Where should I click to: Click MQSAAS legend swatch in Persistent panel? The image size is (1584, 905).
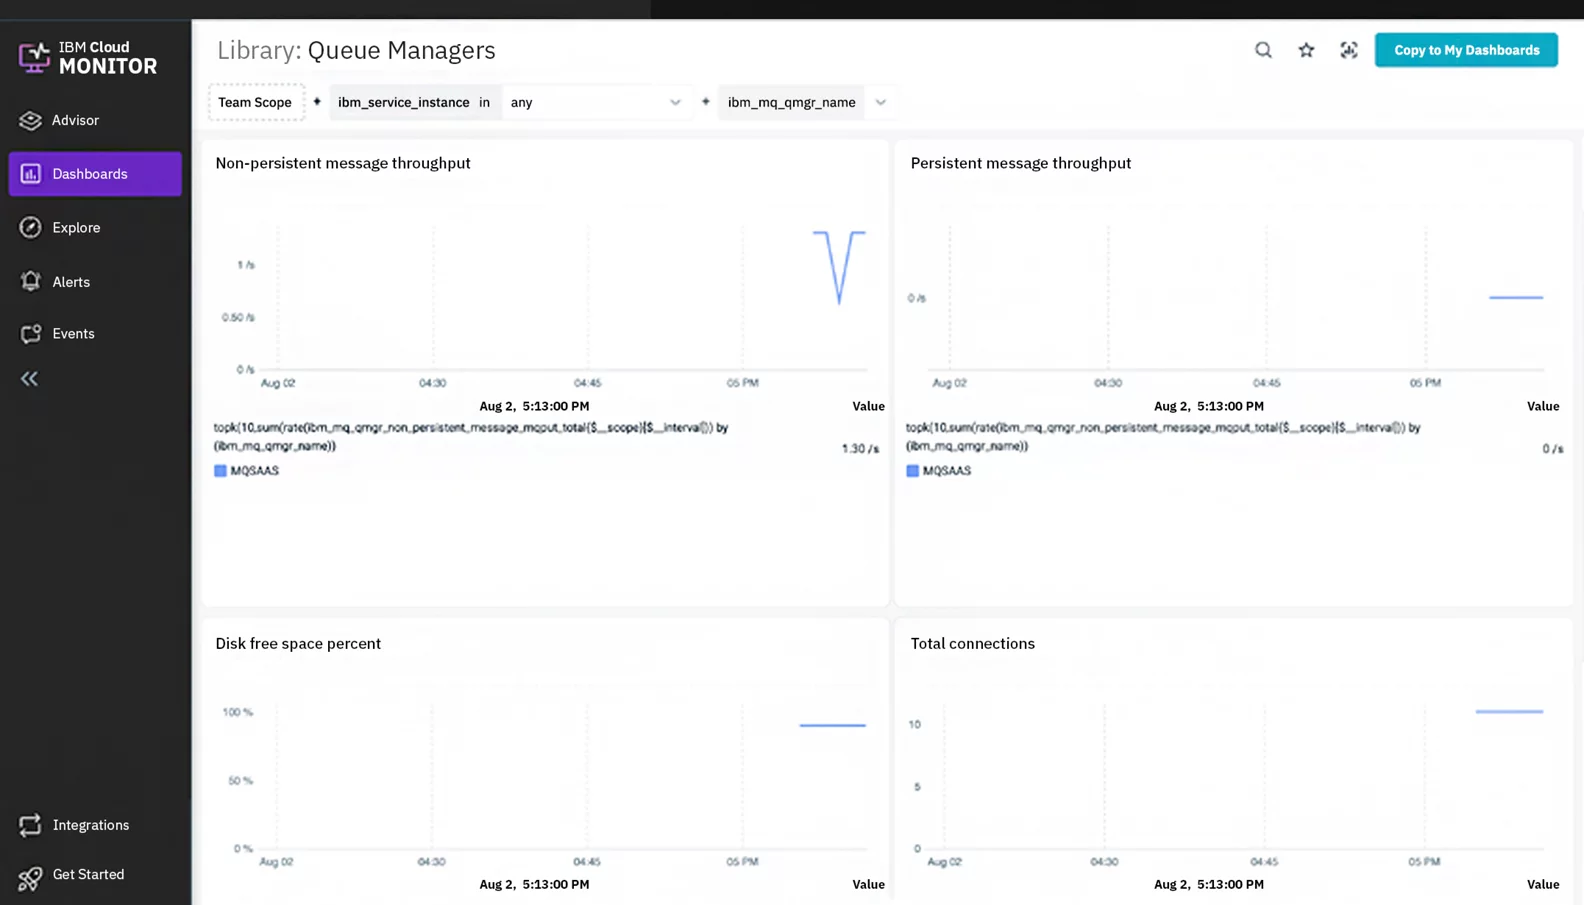(912, 471)
